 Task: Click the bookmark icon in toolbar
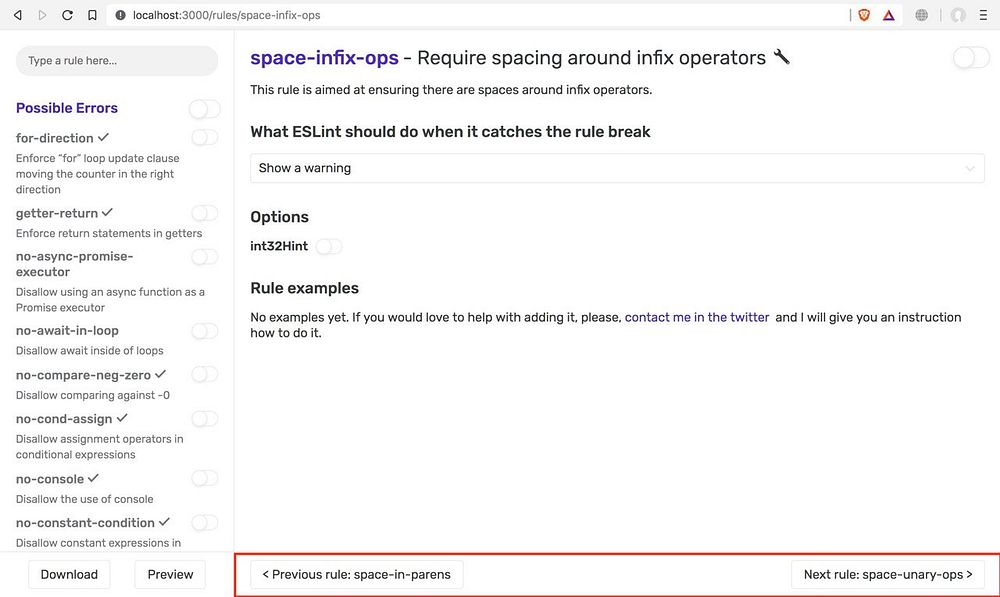92,15
